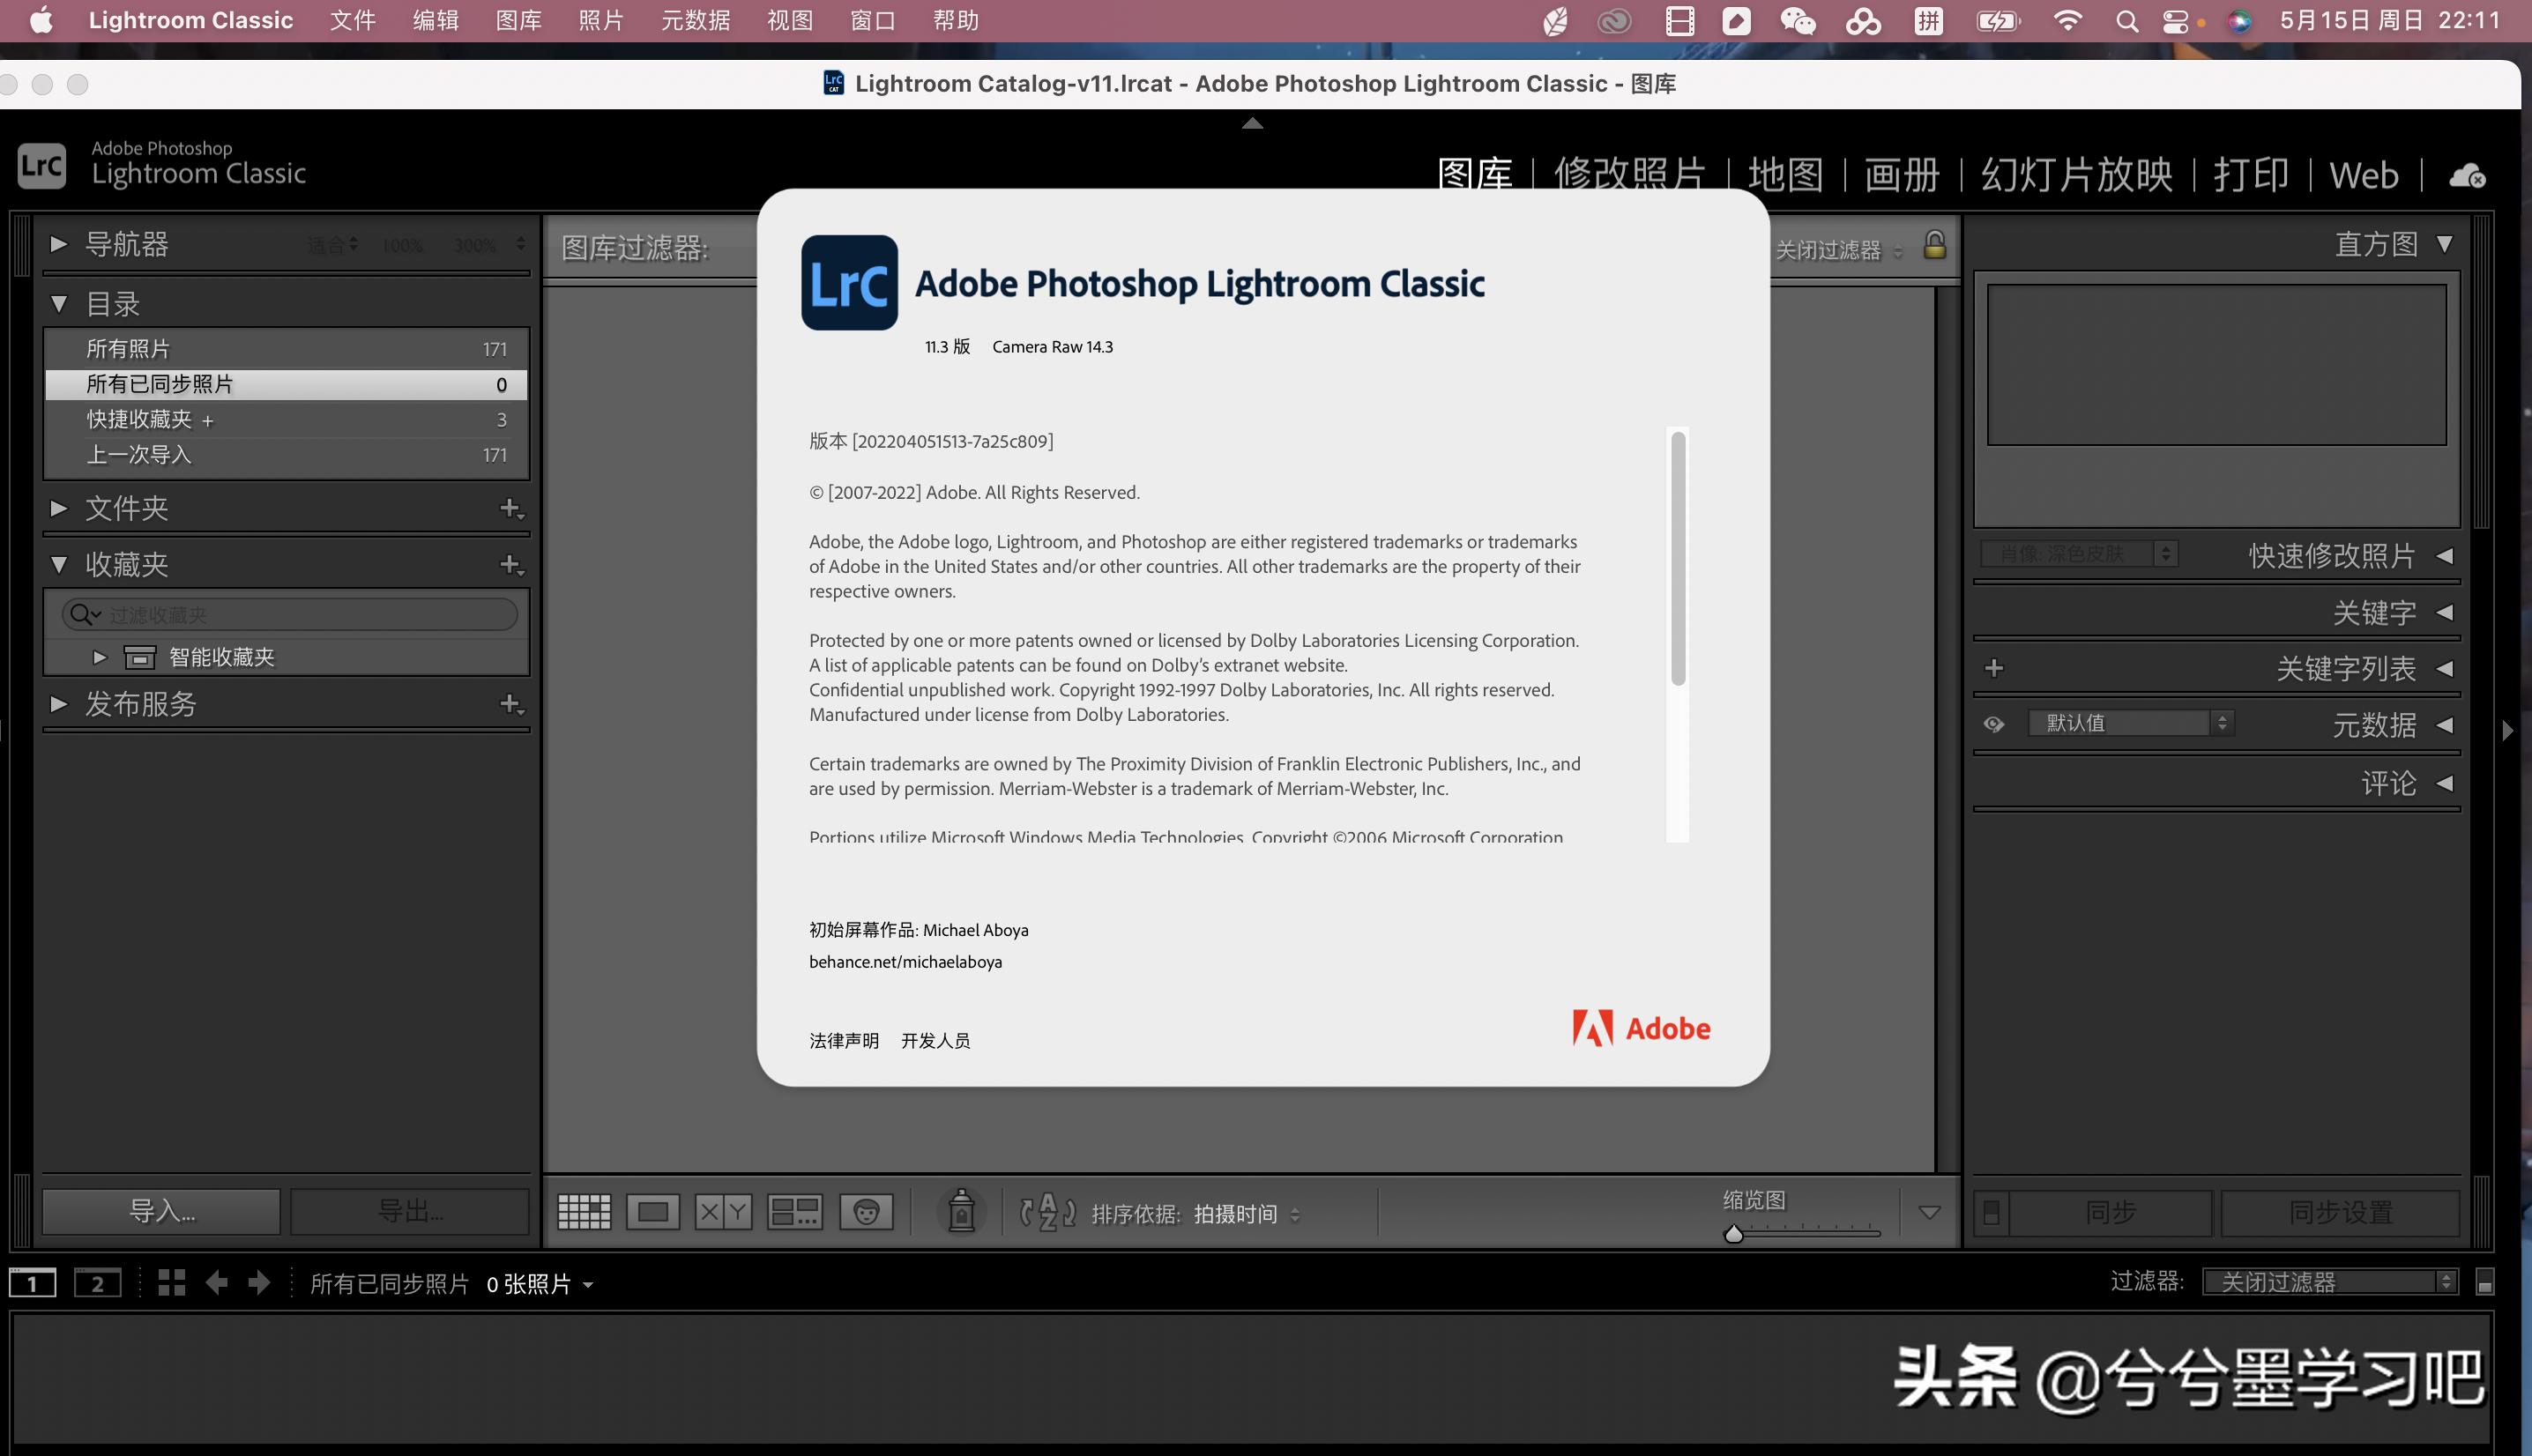Go back with filmstrip left arrow
2532x1456 pixels.
pyautogui.click(x=216, y=1282)
